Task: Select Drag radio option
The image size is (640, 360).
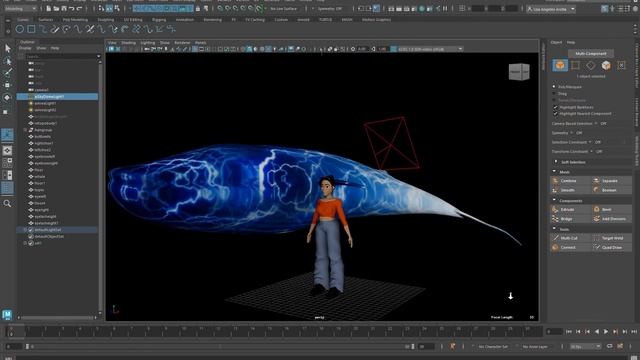Action: (x=554, y=93)
